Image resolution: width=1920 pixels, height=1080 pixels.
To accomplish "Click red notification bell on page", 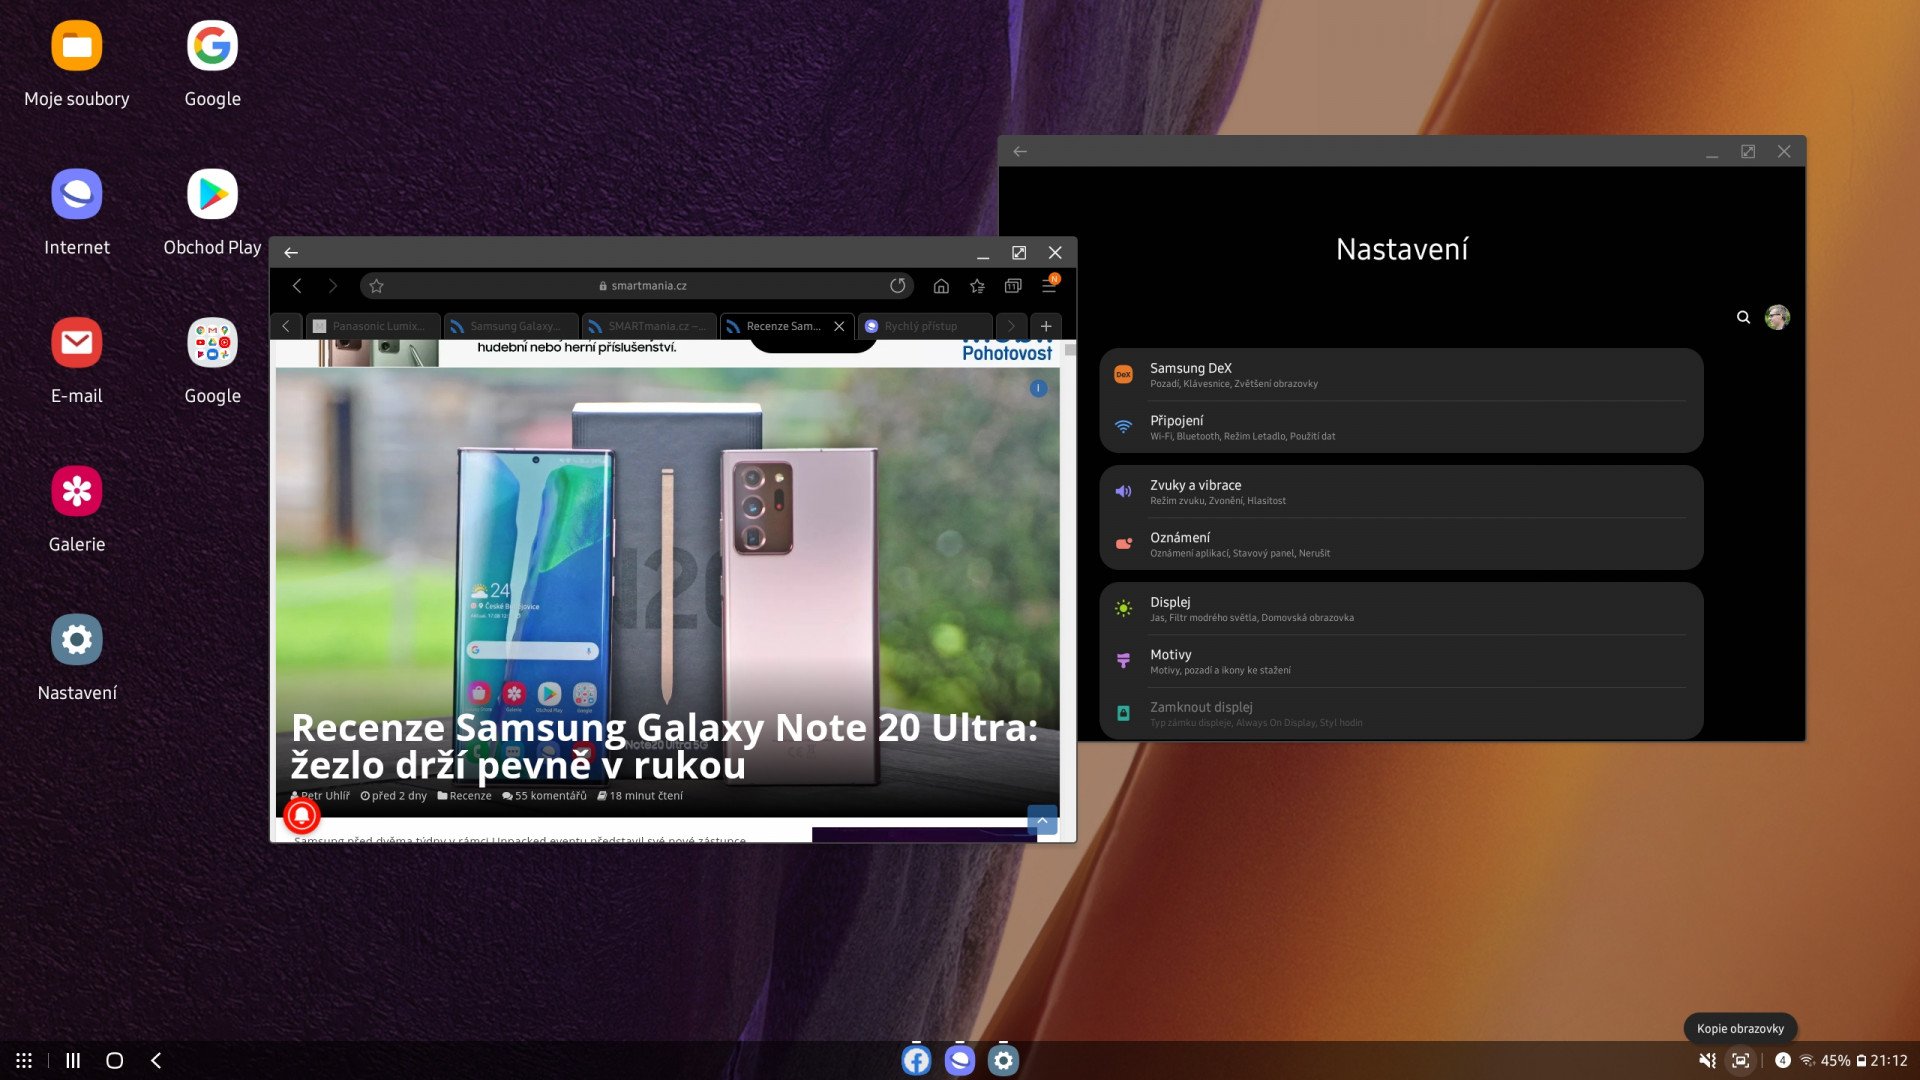I will 301,816.
